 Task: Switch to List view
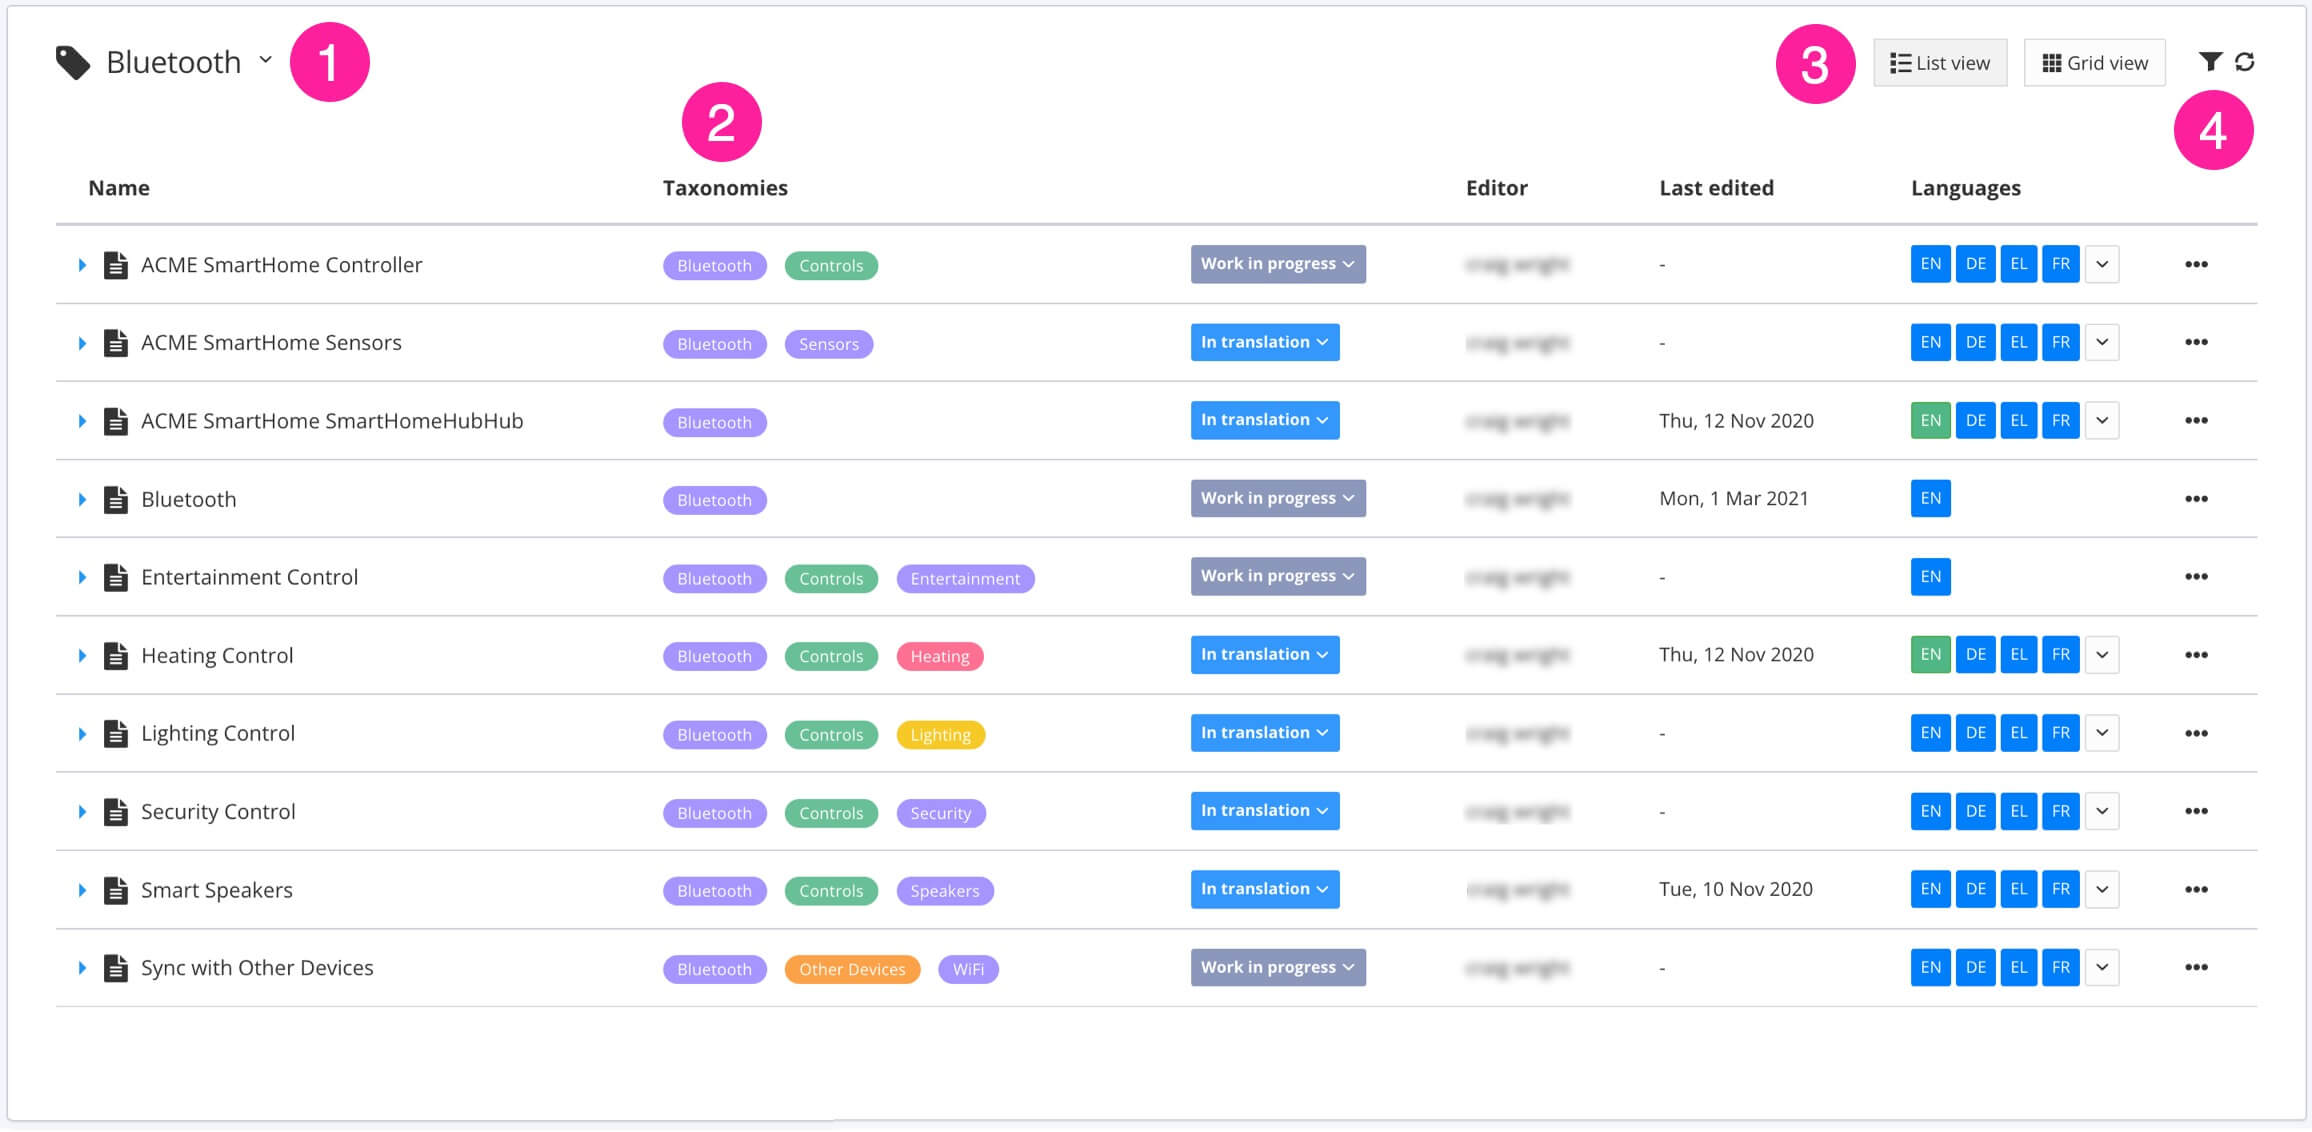(x=1939, y=61)
